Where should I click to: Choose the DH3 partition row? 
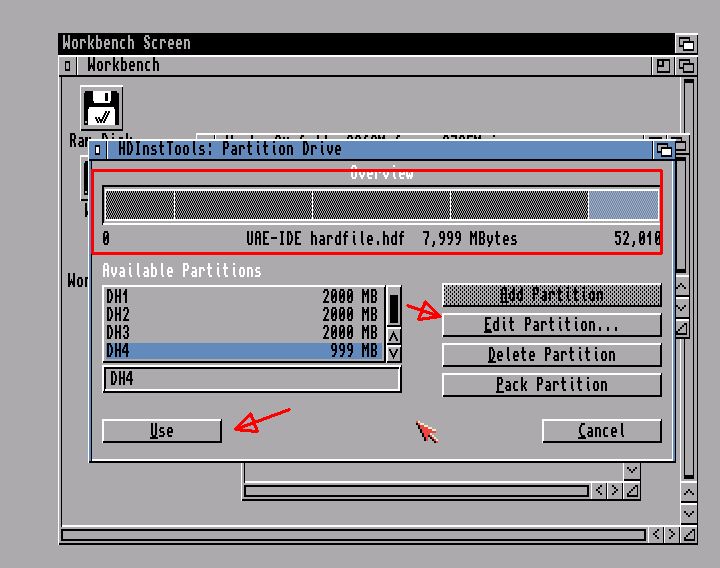(x=242, y=332)
